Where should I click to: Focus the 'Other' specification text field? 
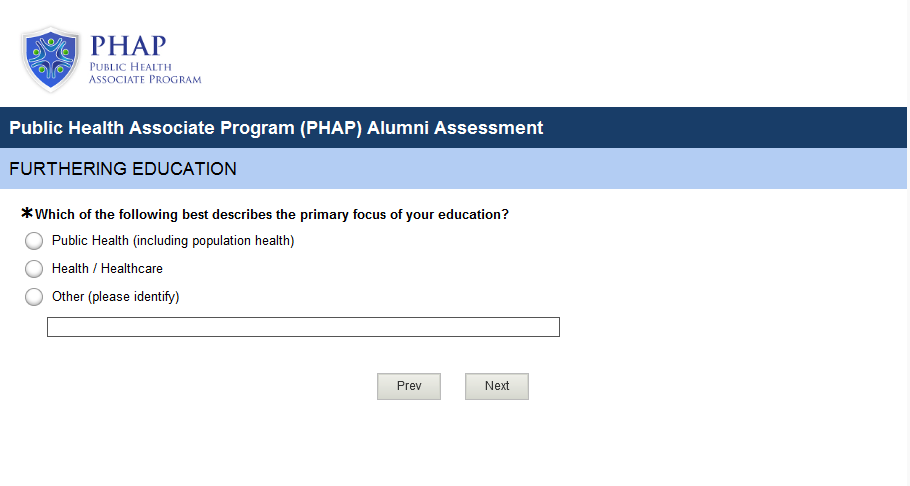[x=303, y=327]
